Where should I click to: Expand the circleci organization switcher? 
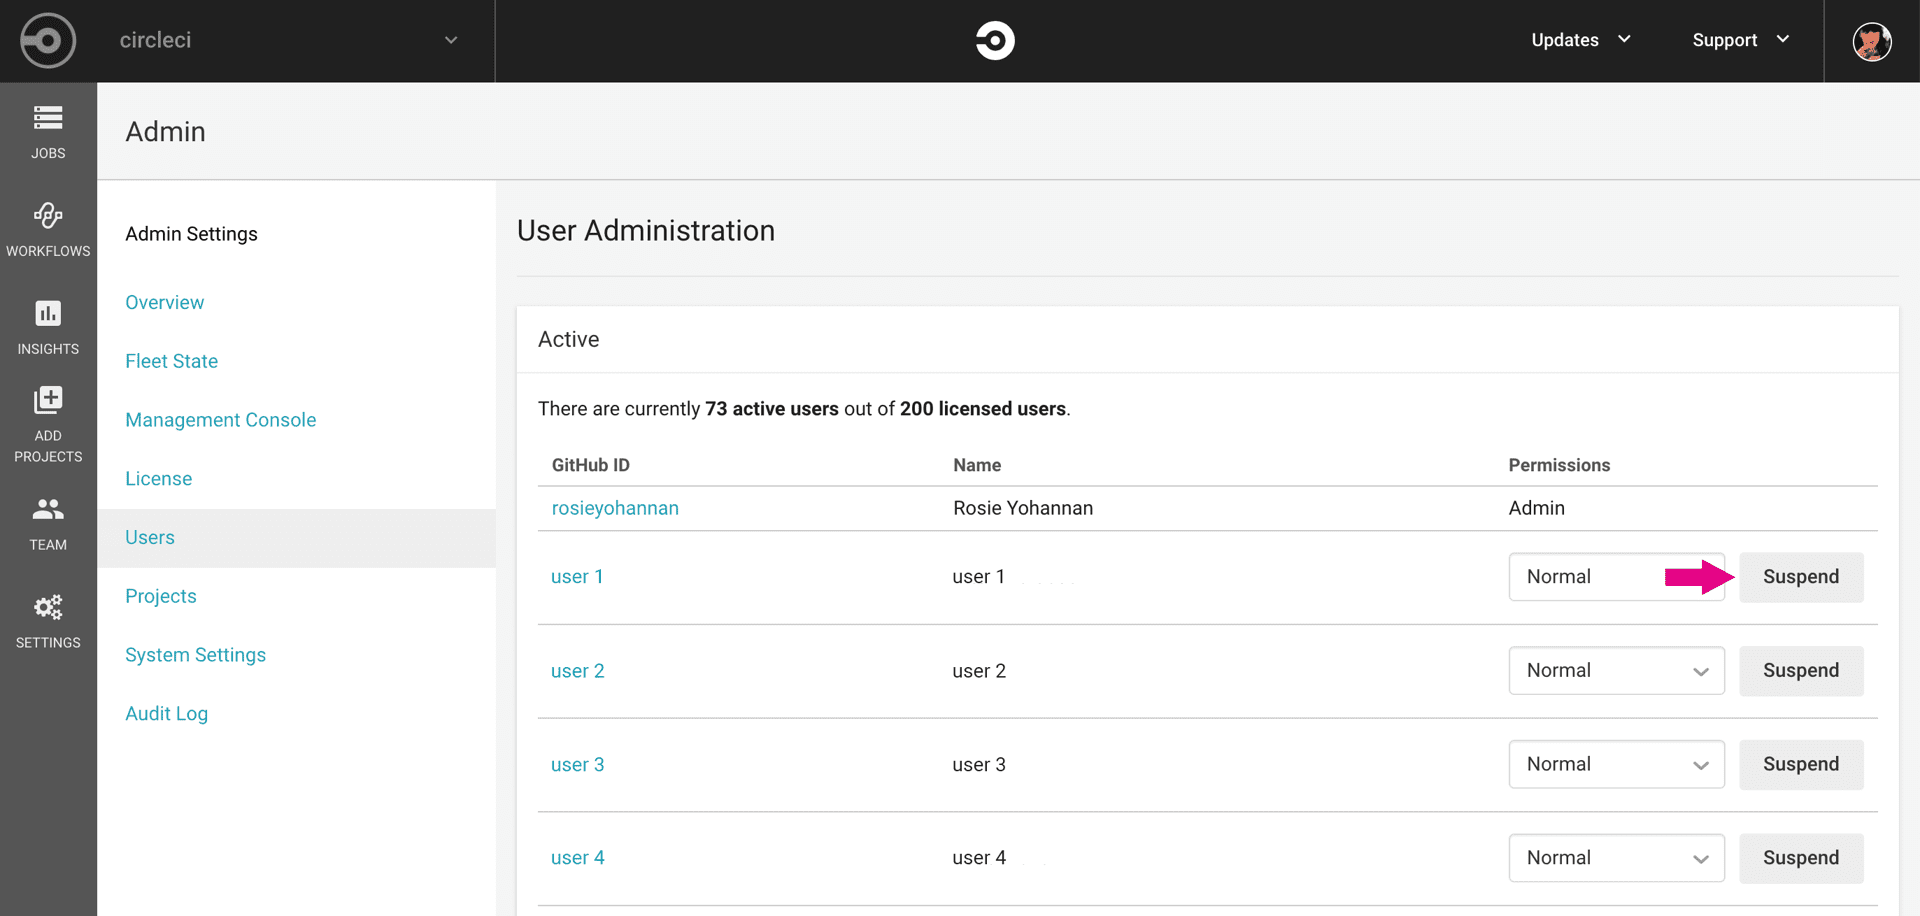point(450,41)
